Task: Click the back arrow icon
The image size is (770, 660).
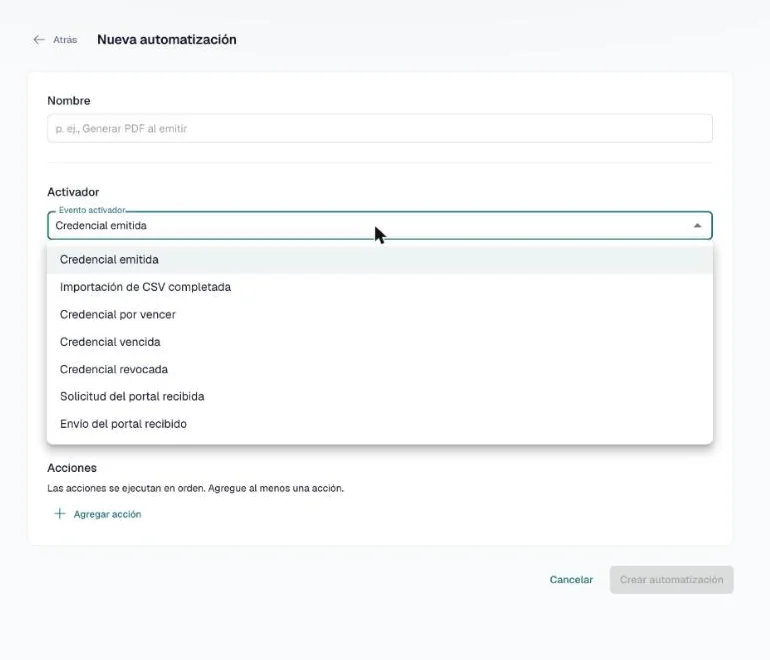Action: pos(39,40)
